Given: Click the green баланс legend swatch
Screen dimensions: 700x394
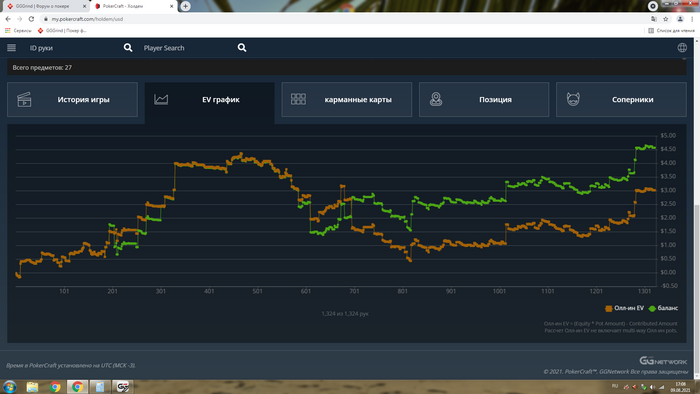Looking at the screenshot, I should click(x=652, y=309).
